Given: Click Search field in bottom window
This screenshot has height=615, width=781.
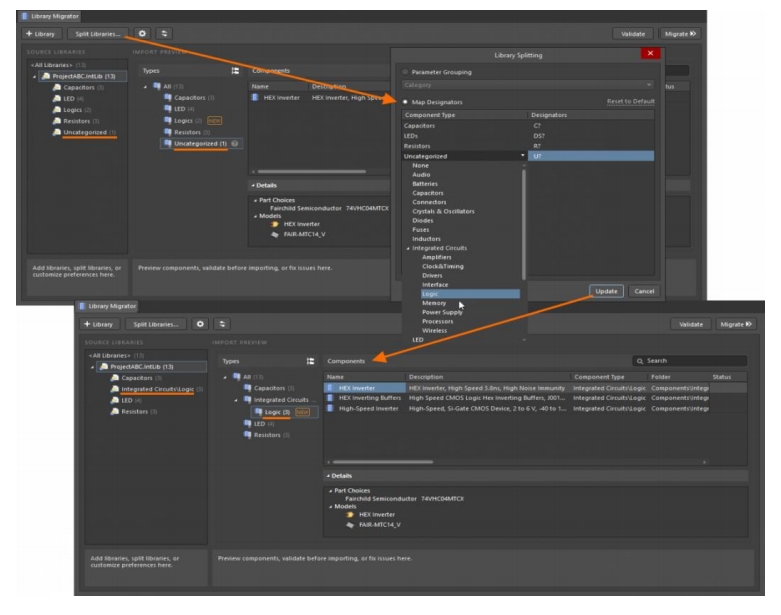Looking at the screenshot, I should coord(689,361).
